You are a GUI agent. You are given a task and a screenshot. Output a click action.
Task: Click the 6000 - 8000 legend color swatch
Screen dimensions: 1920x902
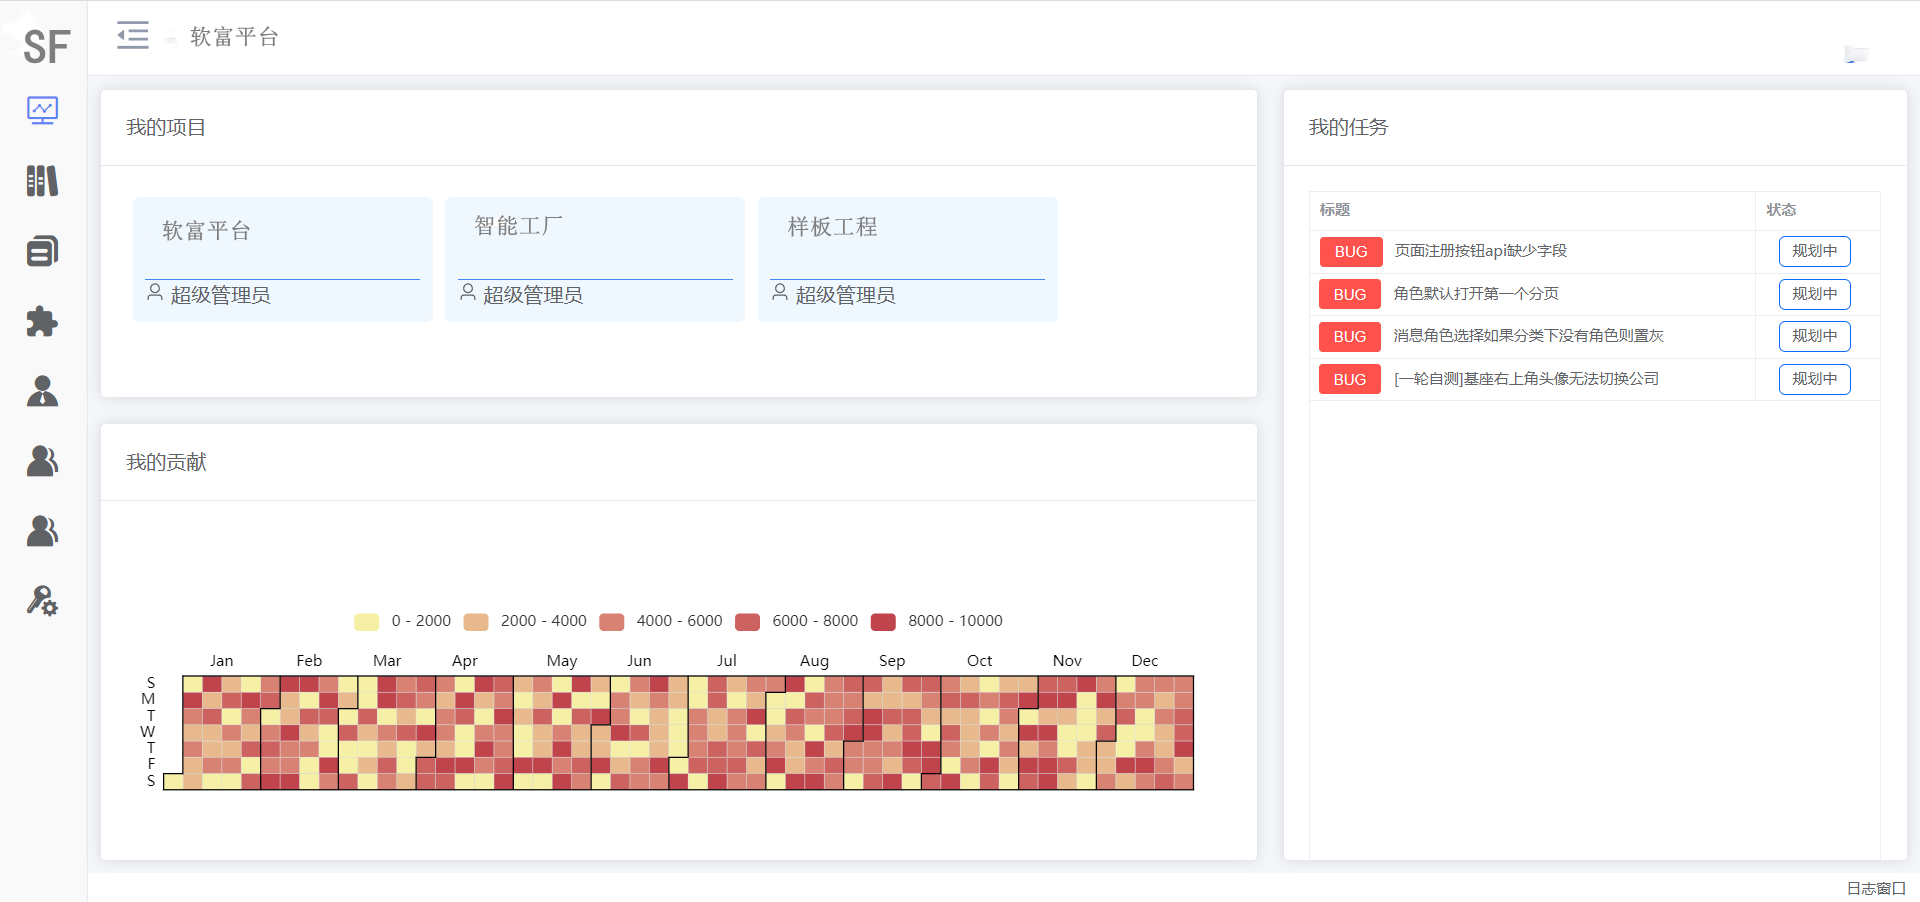pos(747,622)
